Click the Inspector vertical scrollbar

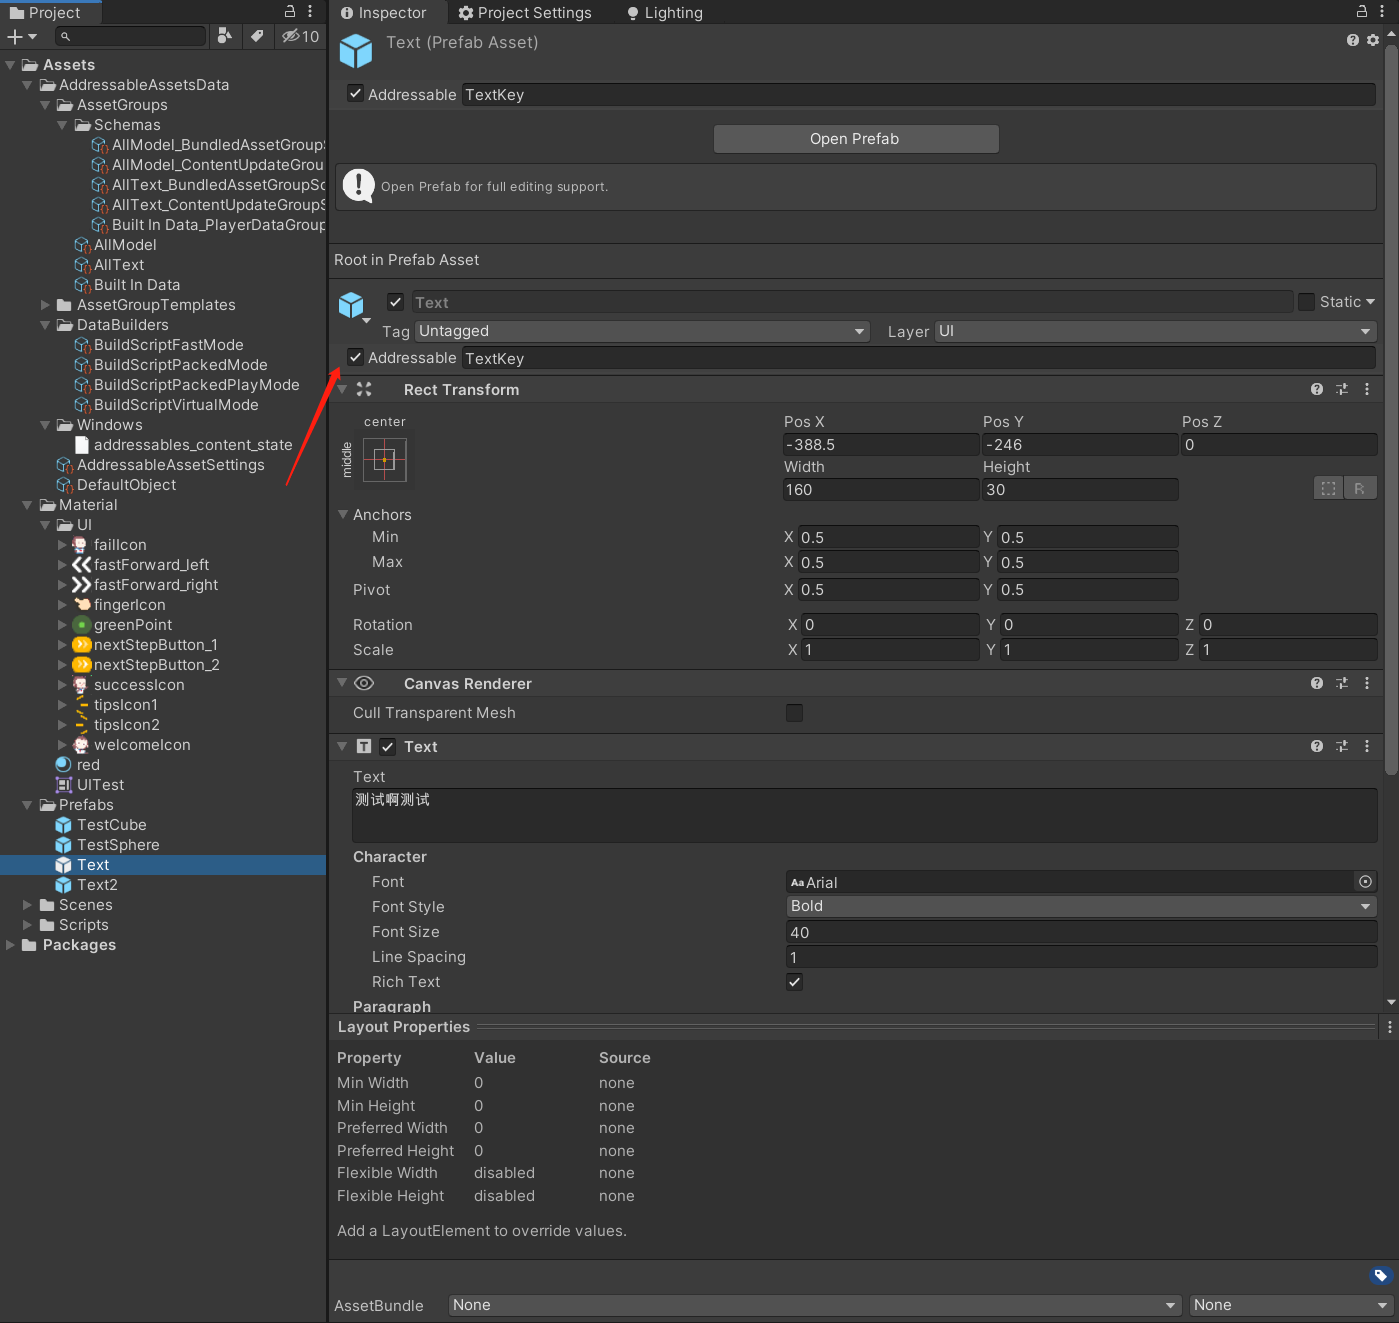tap(1391, 410)
